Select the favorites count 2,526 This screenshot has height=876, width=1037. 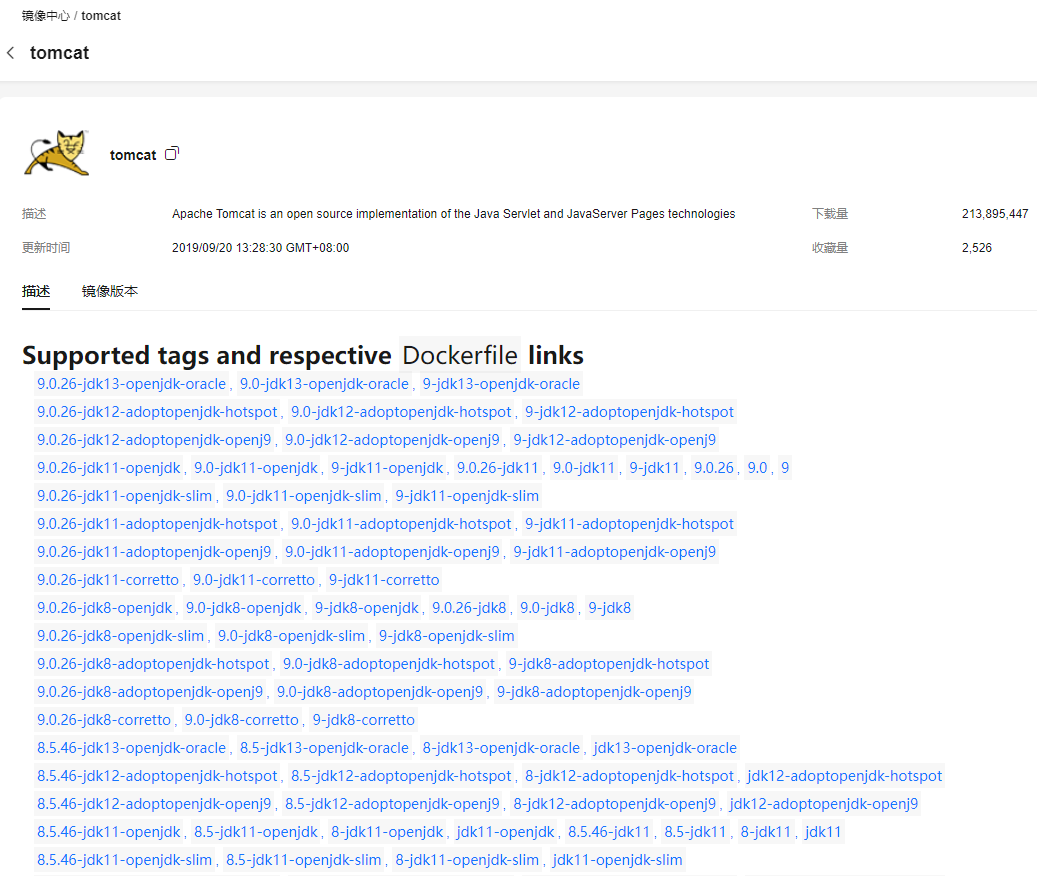977,248
